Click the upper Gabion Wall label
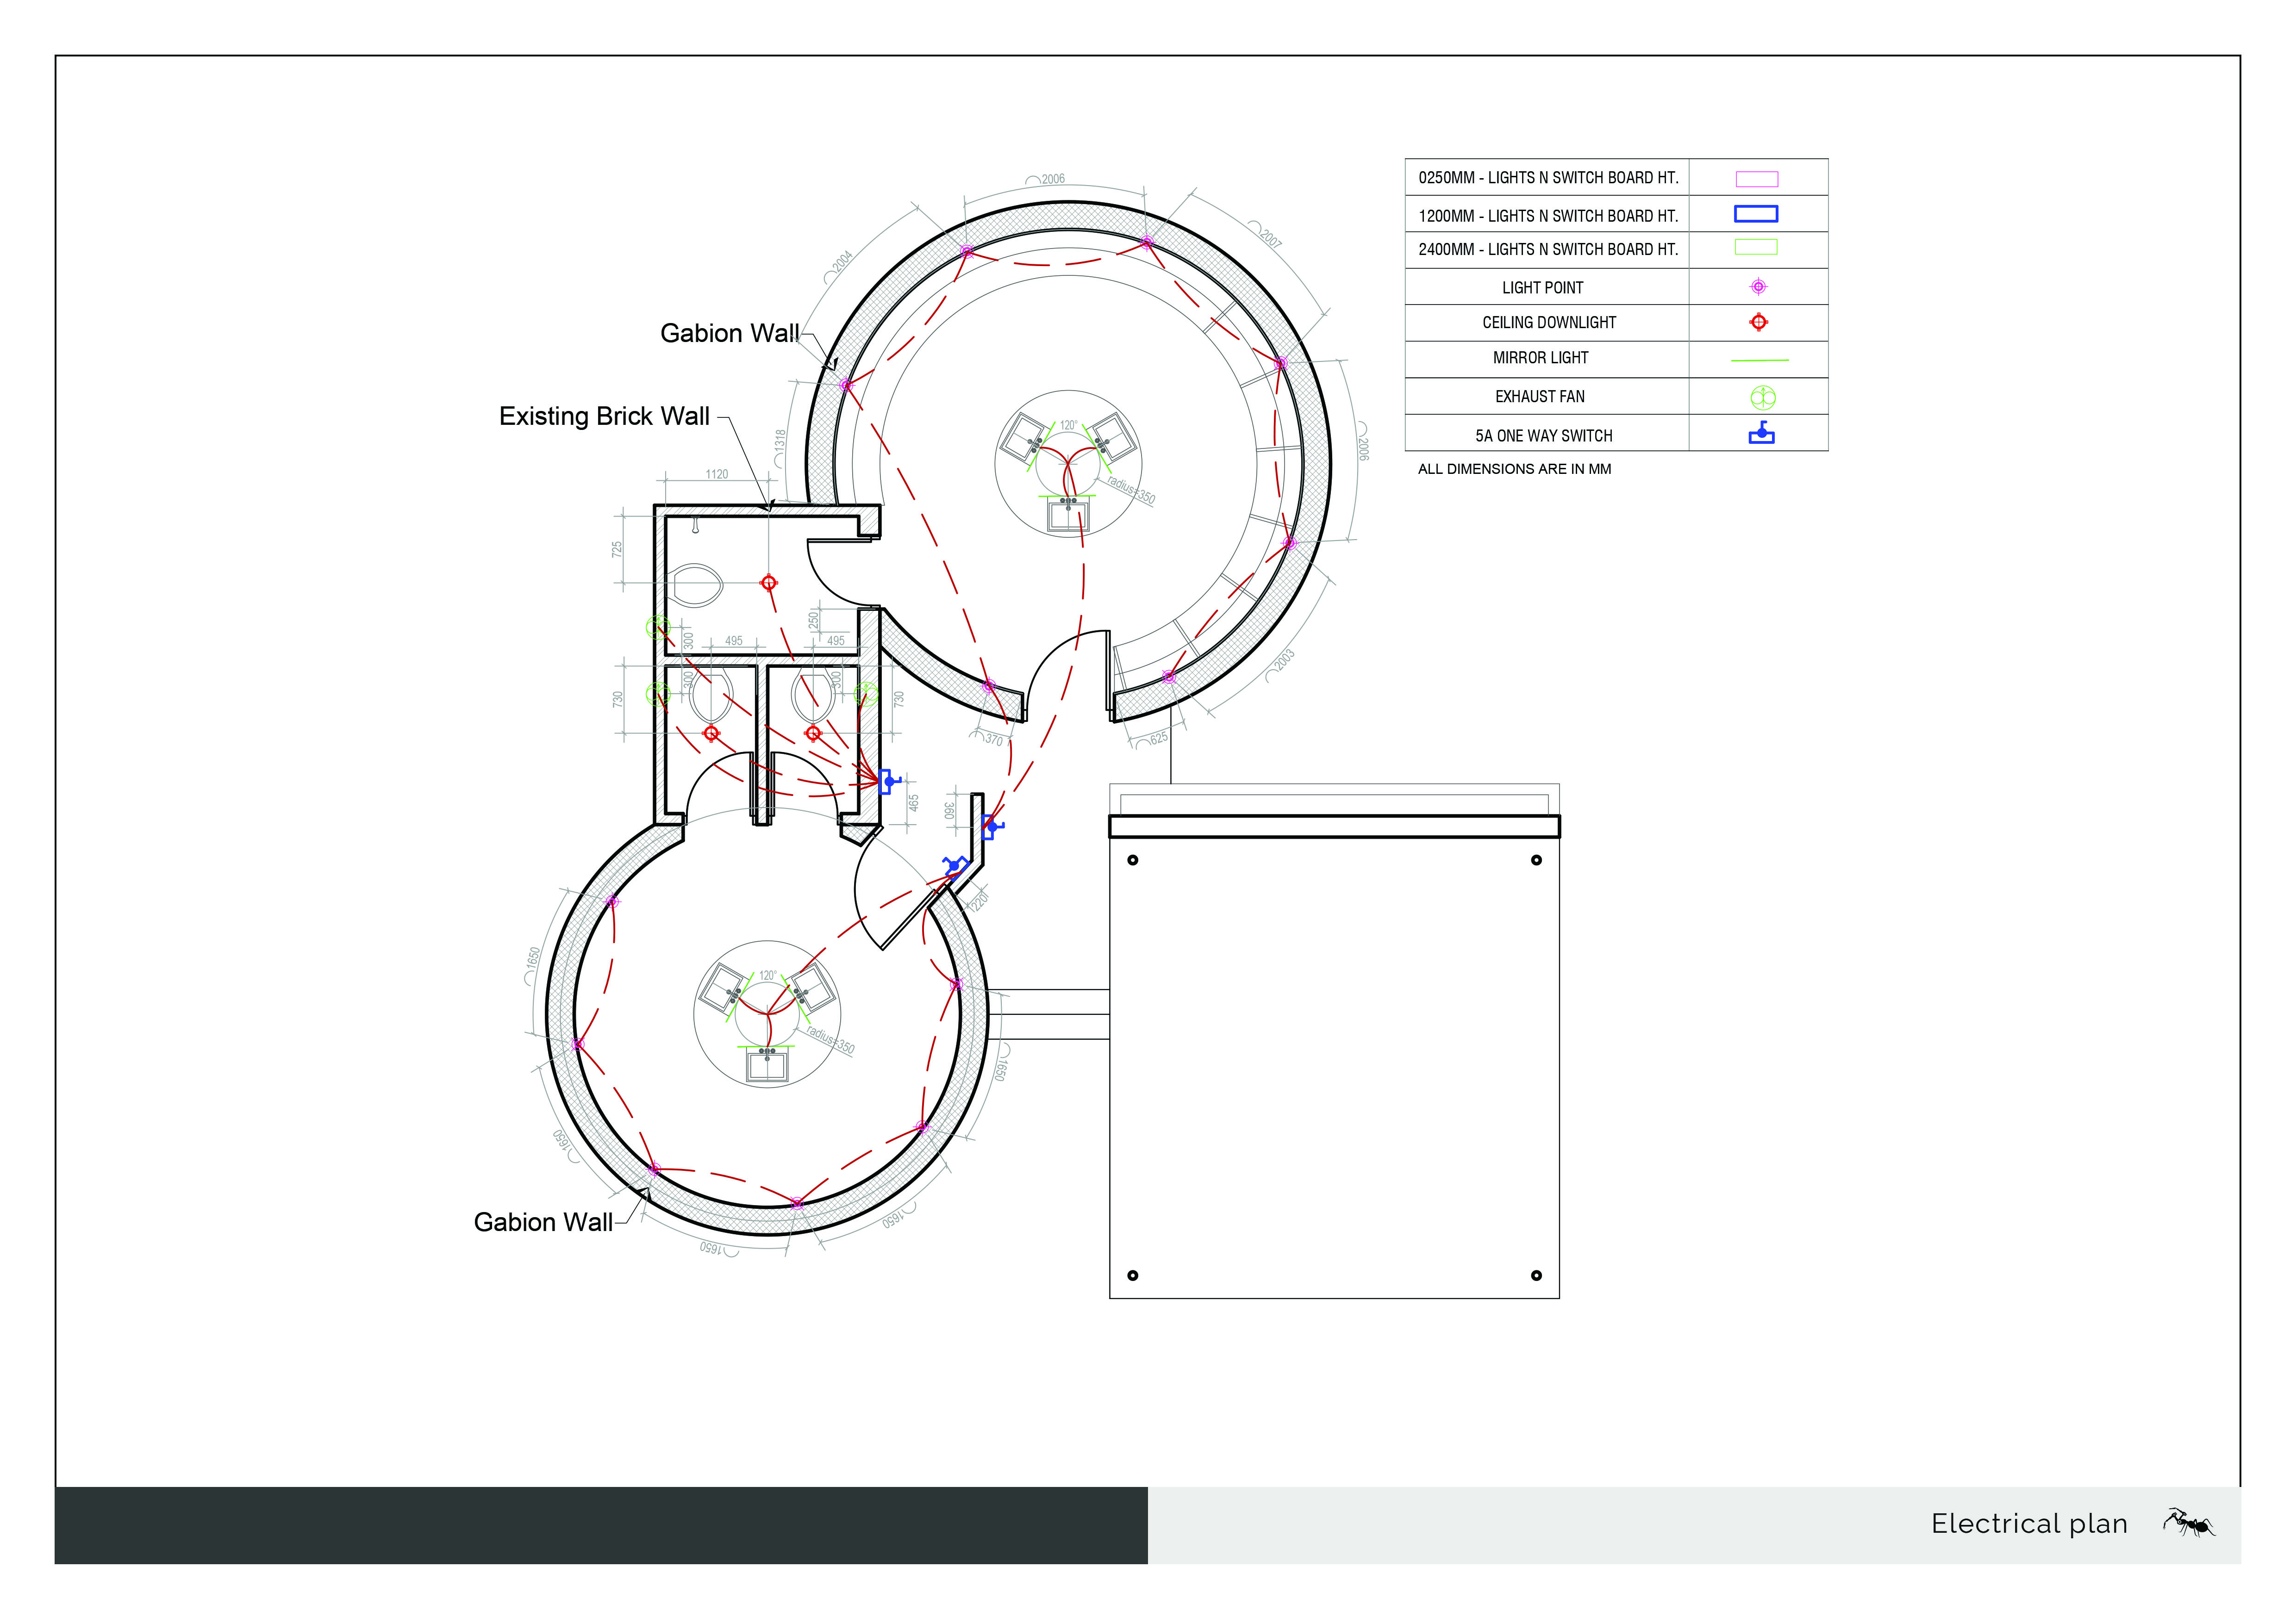 (729, 333)
